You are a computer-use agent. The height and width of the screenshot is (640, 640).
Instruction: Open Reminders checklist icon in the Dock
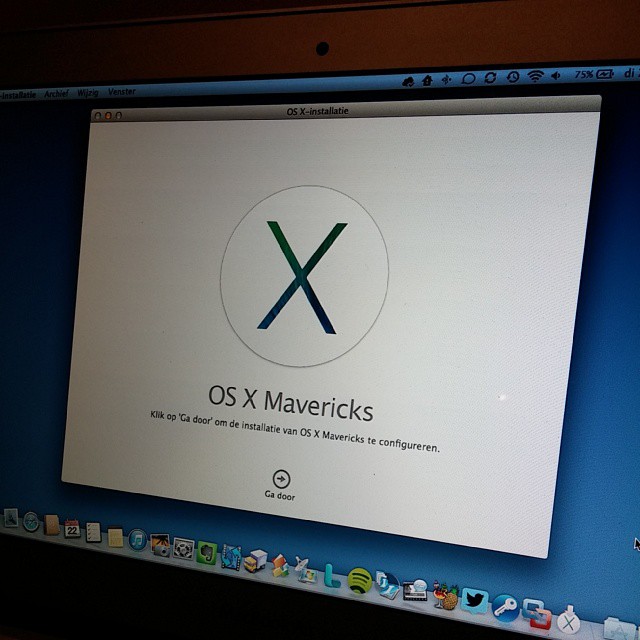[x=93, y=532]
